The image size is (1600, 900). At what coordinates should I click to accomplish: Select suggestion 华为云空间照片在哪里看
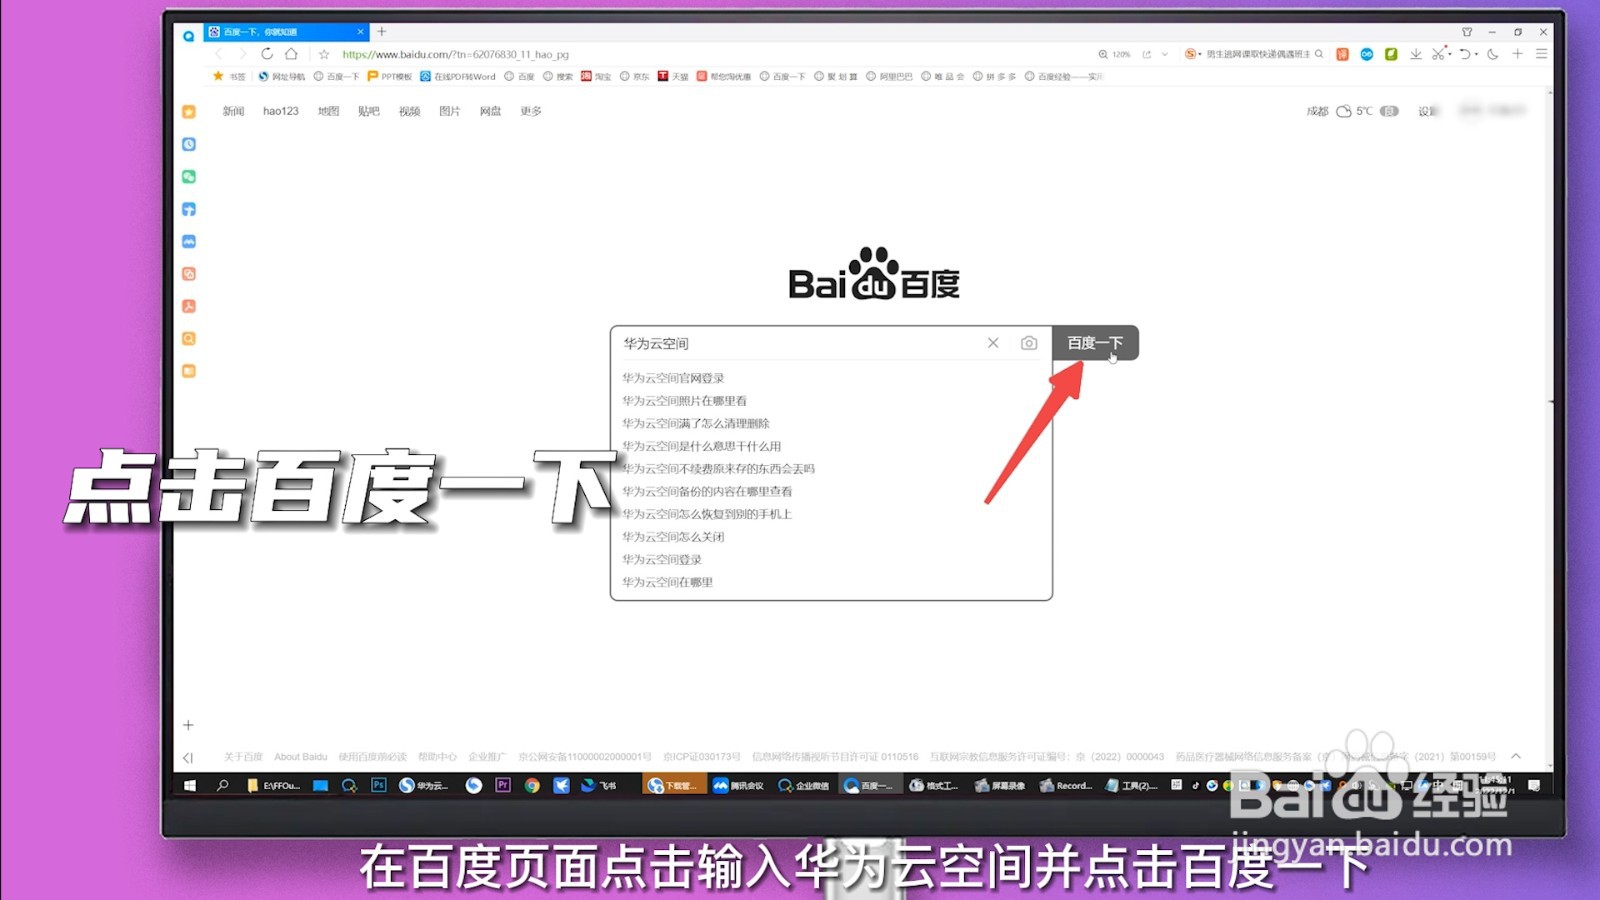coord(684,401)
